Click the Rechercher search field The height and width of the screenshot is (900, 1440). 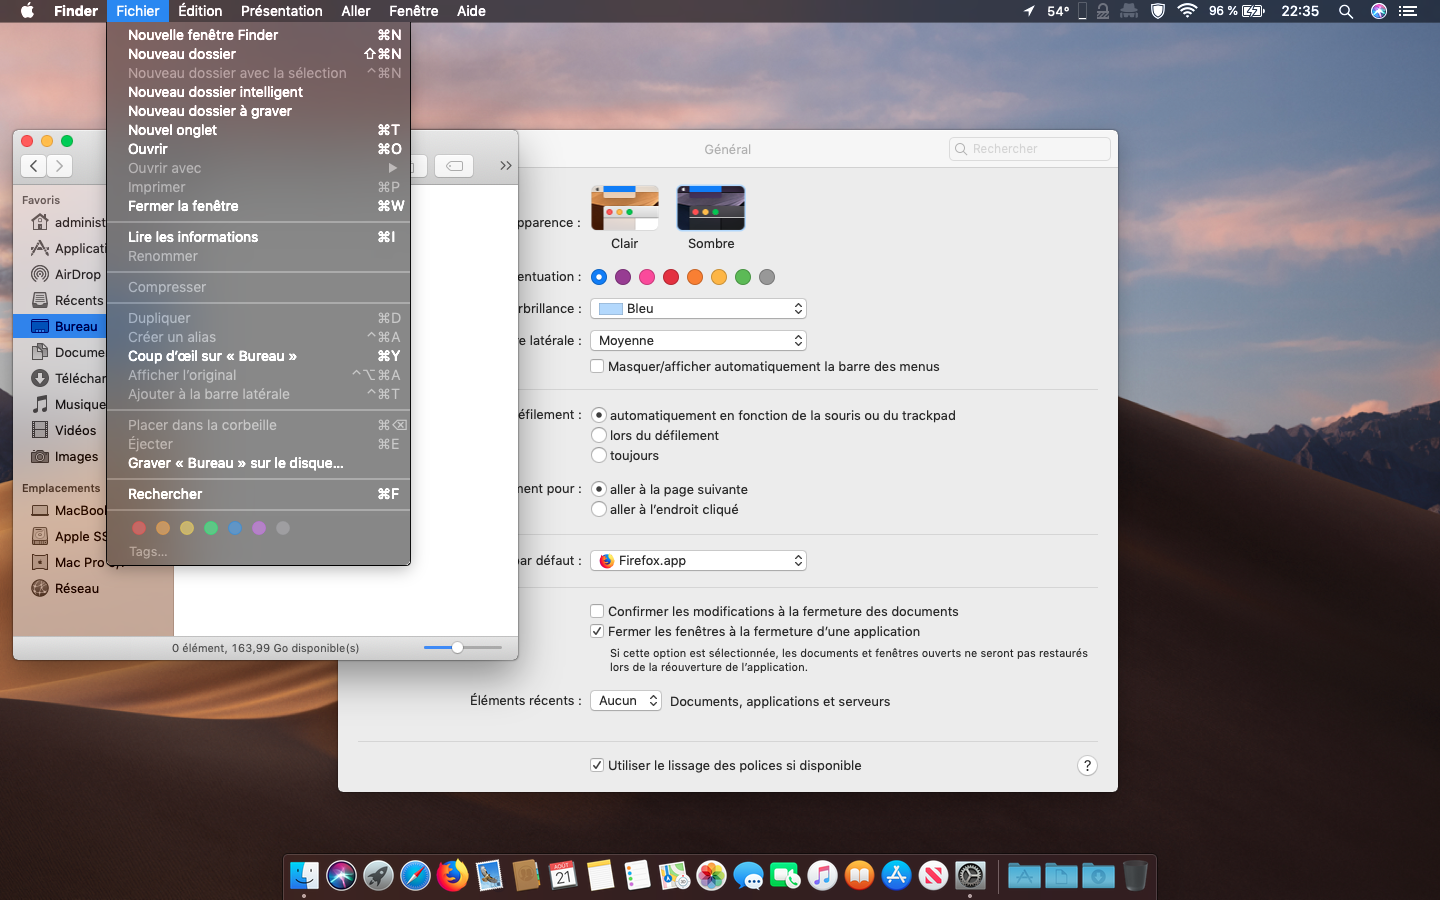click(1030, 149)
